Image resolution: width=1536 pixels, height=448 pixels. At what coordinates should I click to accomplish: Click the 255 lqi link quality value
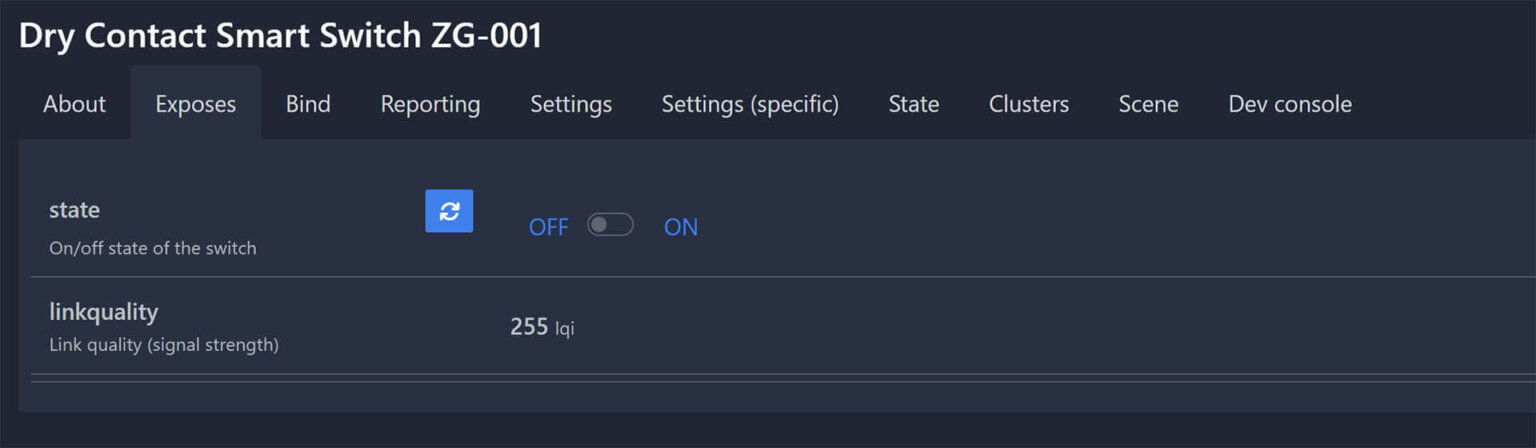coord(542,327)
